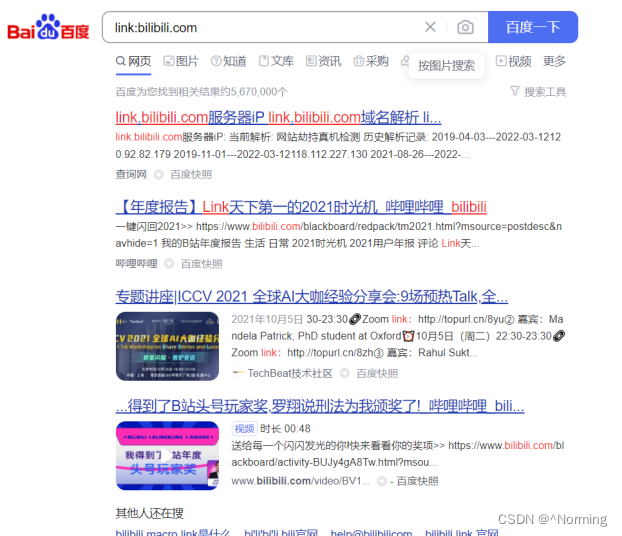
Task: Click related search bilibili macro link是什么
Action: [x=173, y=532]
